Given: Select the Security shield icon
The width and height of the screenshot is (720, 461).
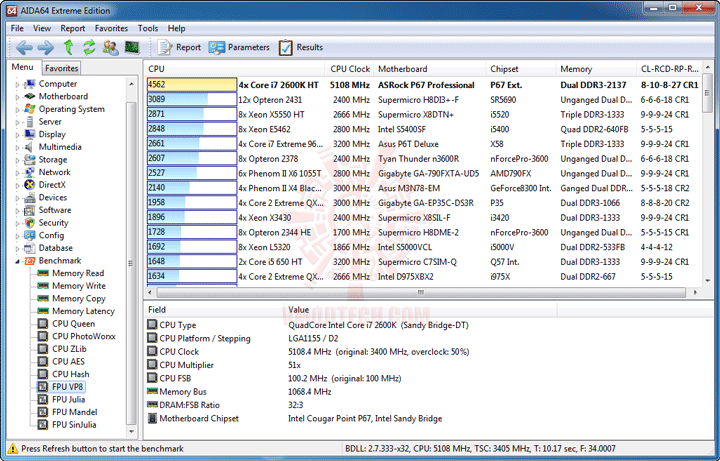Looking at the screenshot, I should click(30, 223).
